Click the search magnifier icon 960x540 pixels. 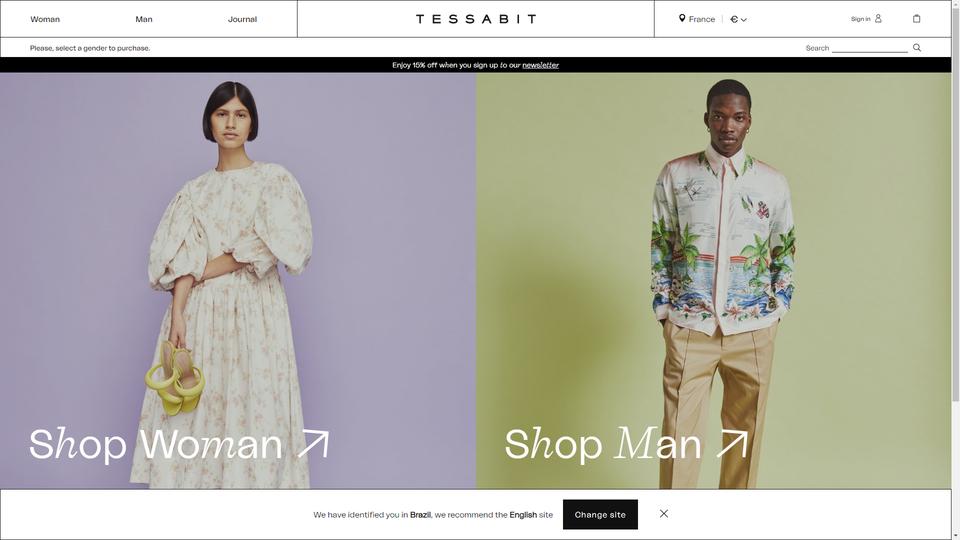(917, 48)
